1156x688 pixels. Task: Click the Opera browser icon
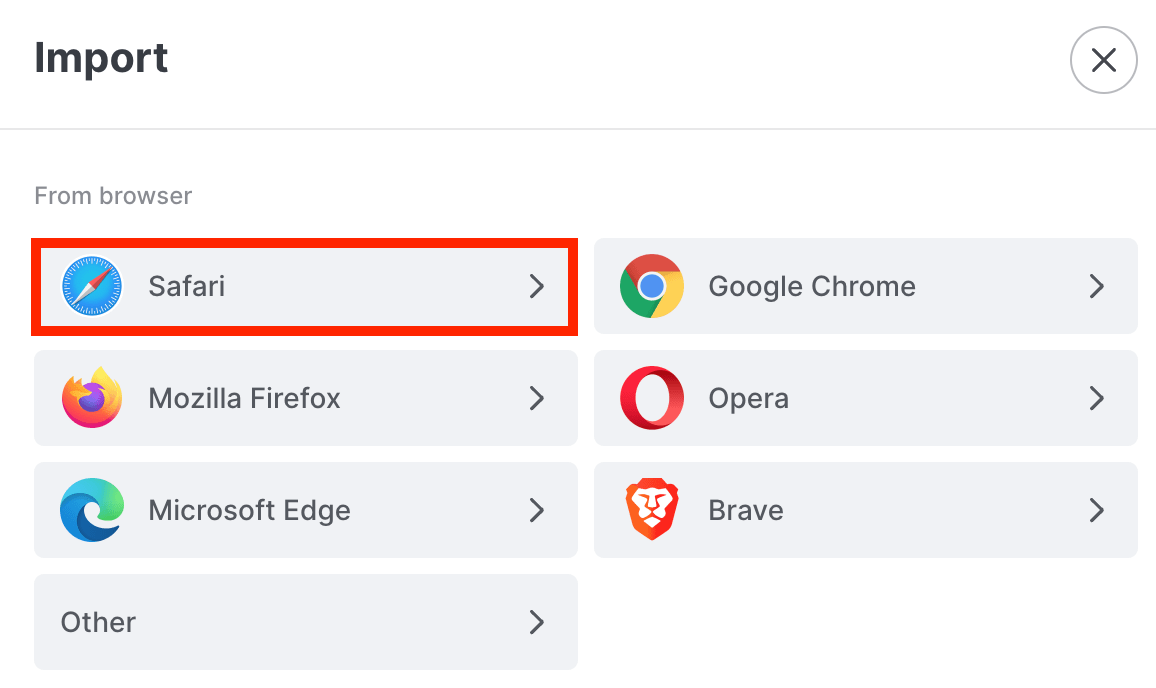click(652, 398)
